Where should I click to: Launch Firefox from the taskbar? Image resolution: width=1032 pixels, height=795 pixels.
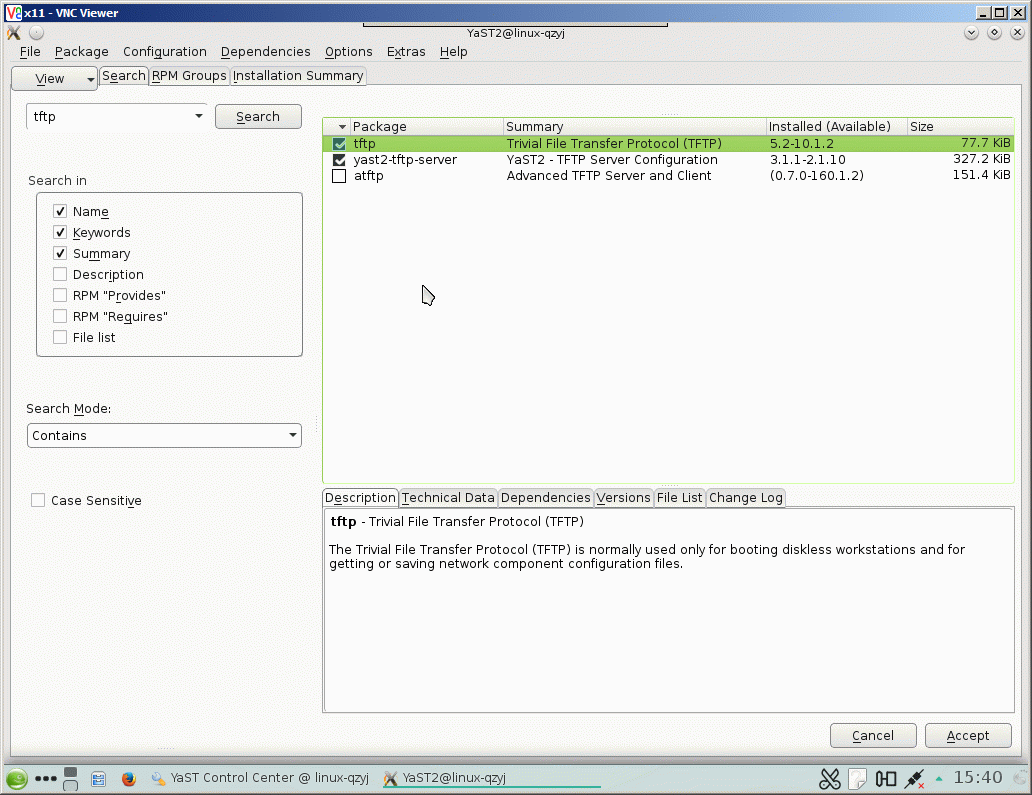(x=129, y=779)
